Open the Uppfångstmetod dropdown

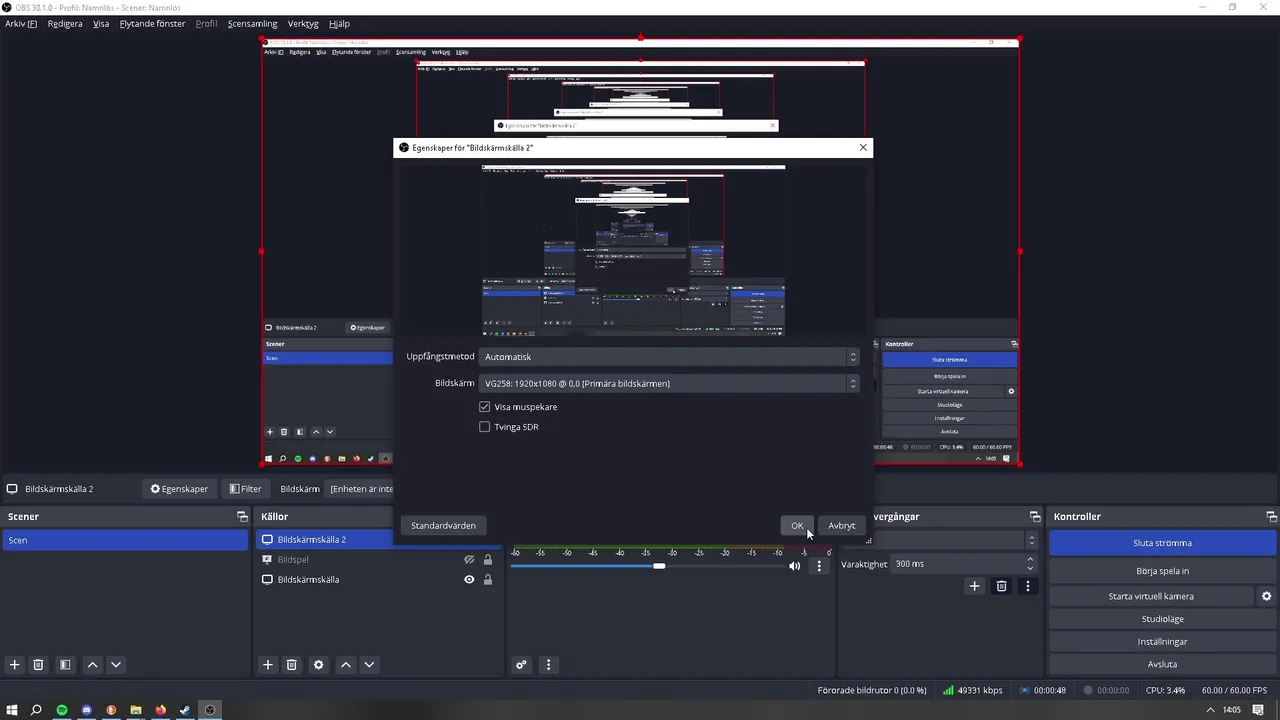click(x=669, y=357)
